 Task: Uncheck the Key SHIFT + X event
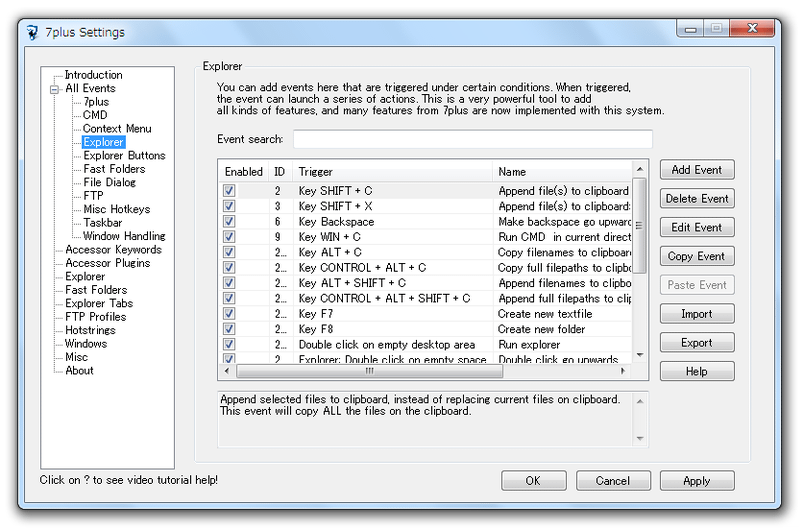point(229,206)
